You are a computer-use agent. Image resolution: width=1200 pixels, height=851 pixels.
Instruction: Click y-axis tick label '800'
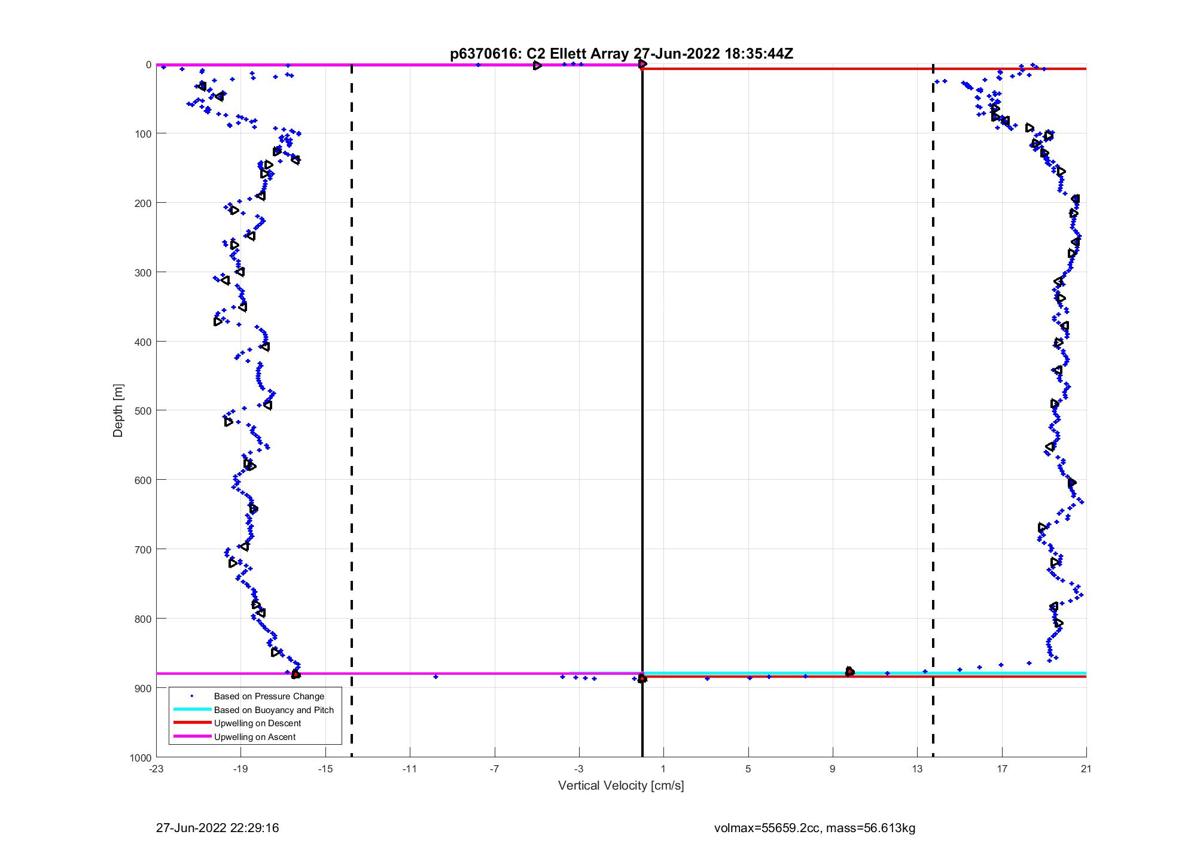click(142, 619)
